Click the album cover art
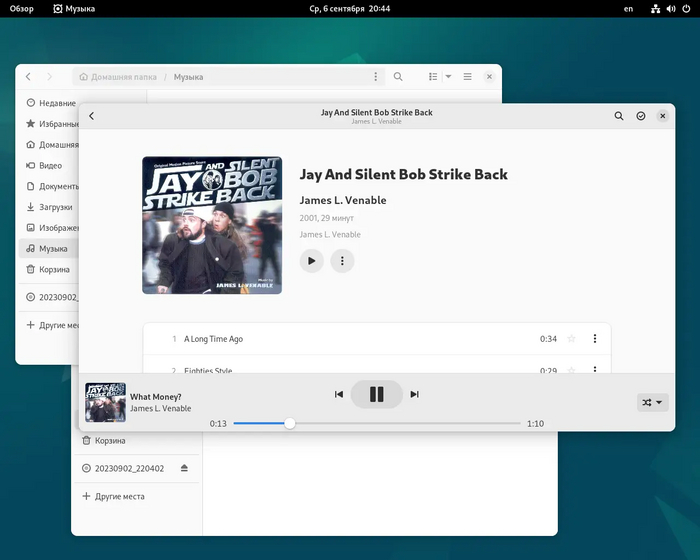 (x=212, y=225)
